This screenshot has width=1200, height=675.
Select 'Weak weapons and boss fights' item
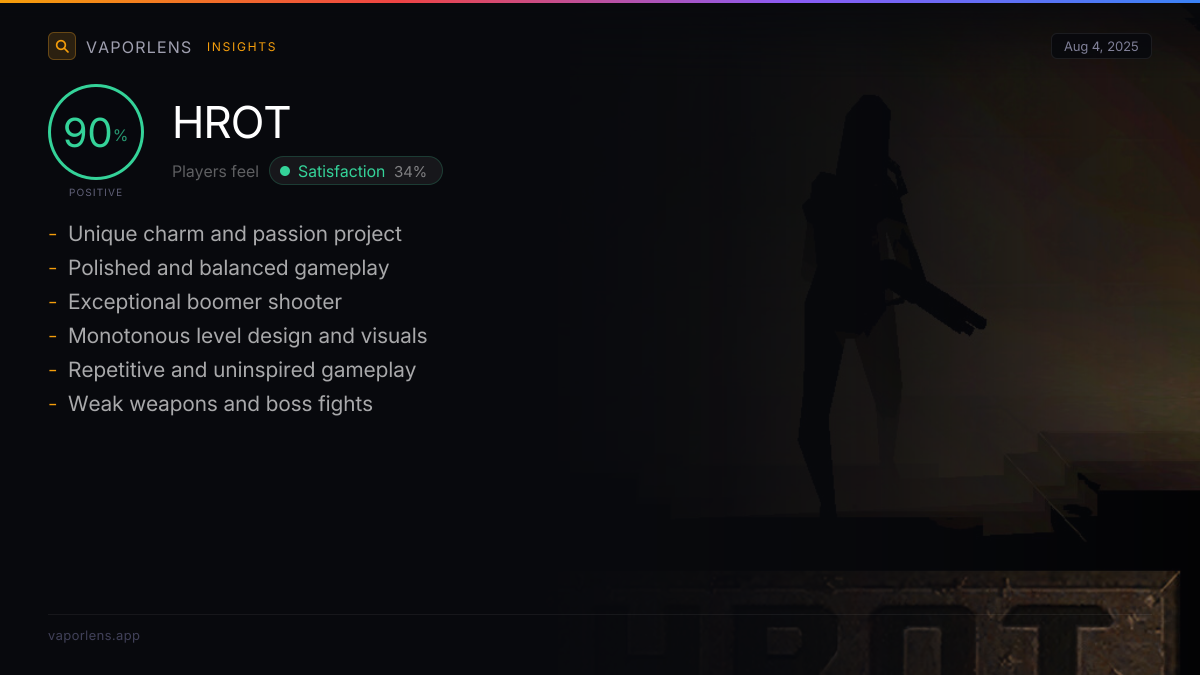[x=220, y=404]
